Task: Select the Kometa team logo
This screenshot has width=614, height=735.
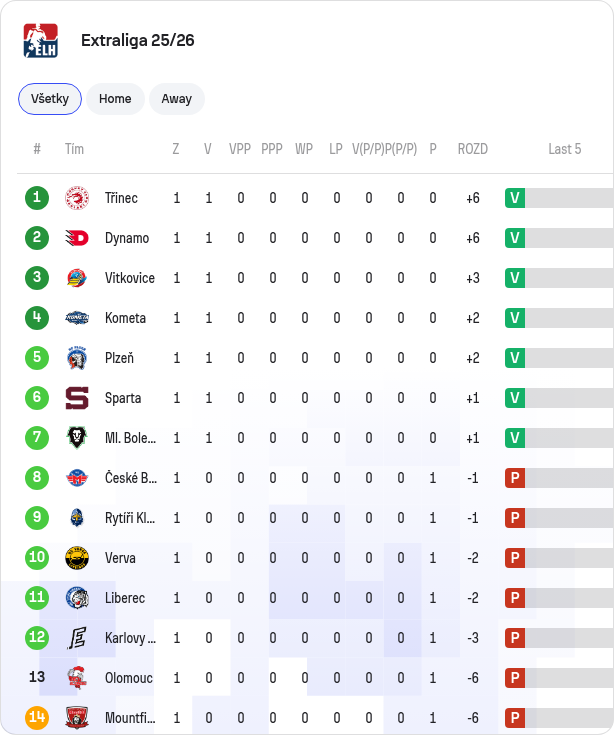Action: 77,318
